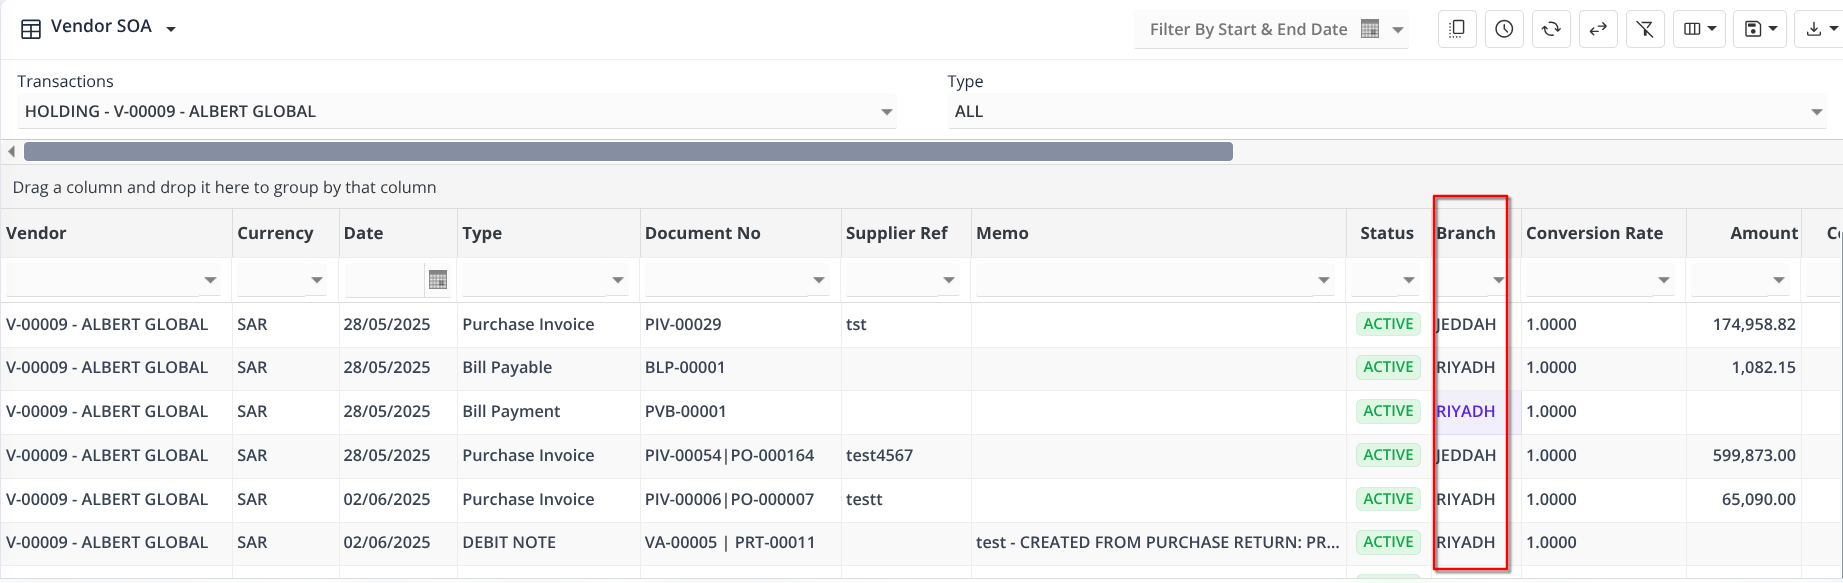Image resolution: width=1843 pixels, height=583 pixels.
Task: Expand the Transactions vendor dropdown
Action: click(x=886, y=112)
